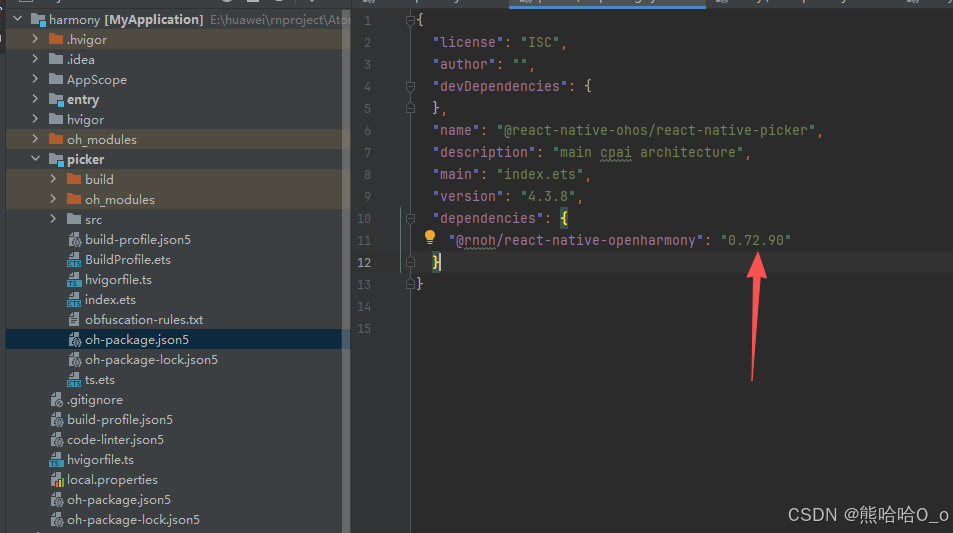This screenshot has height=533, width=953.
Task: Expand the build folder under picker
Action: click(53, 179)
